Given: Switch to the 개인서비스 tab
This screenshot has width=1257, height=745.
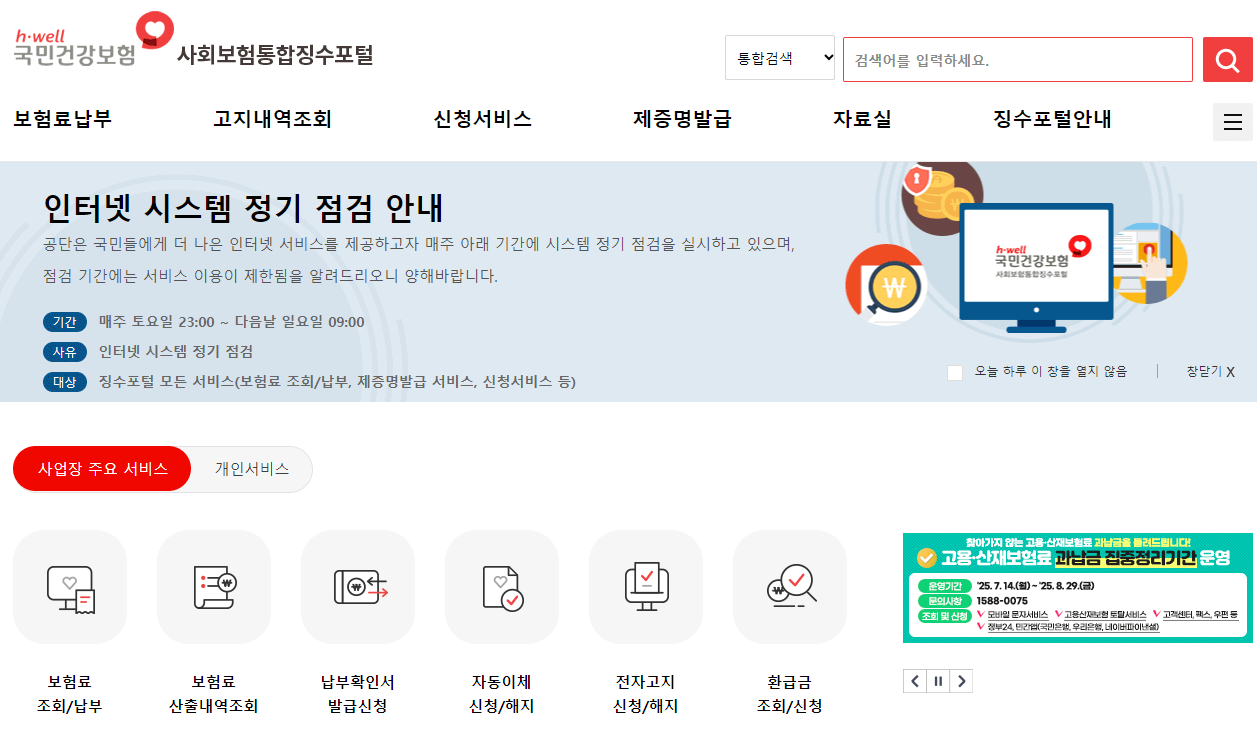Looking at the screenshot, I should point(252,469).
